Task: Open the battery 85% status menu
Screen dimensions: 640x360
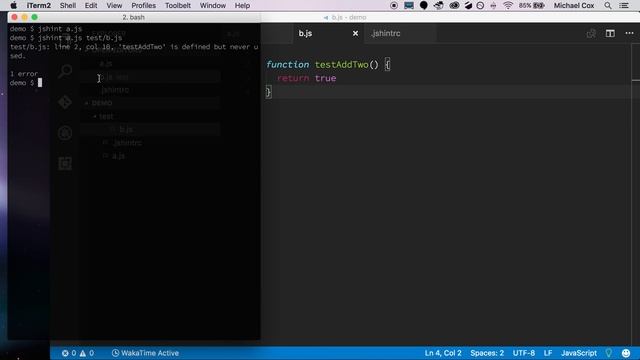Action: [532, 6]
